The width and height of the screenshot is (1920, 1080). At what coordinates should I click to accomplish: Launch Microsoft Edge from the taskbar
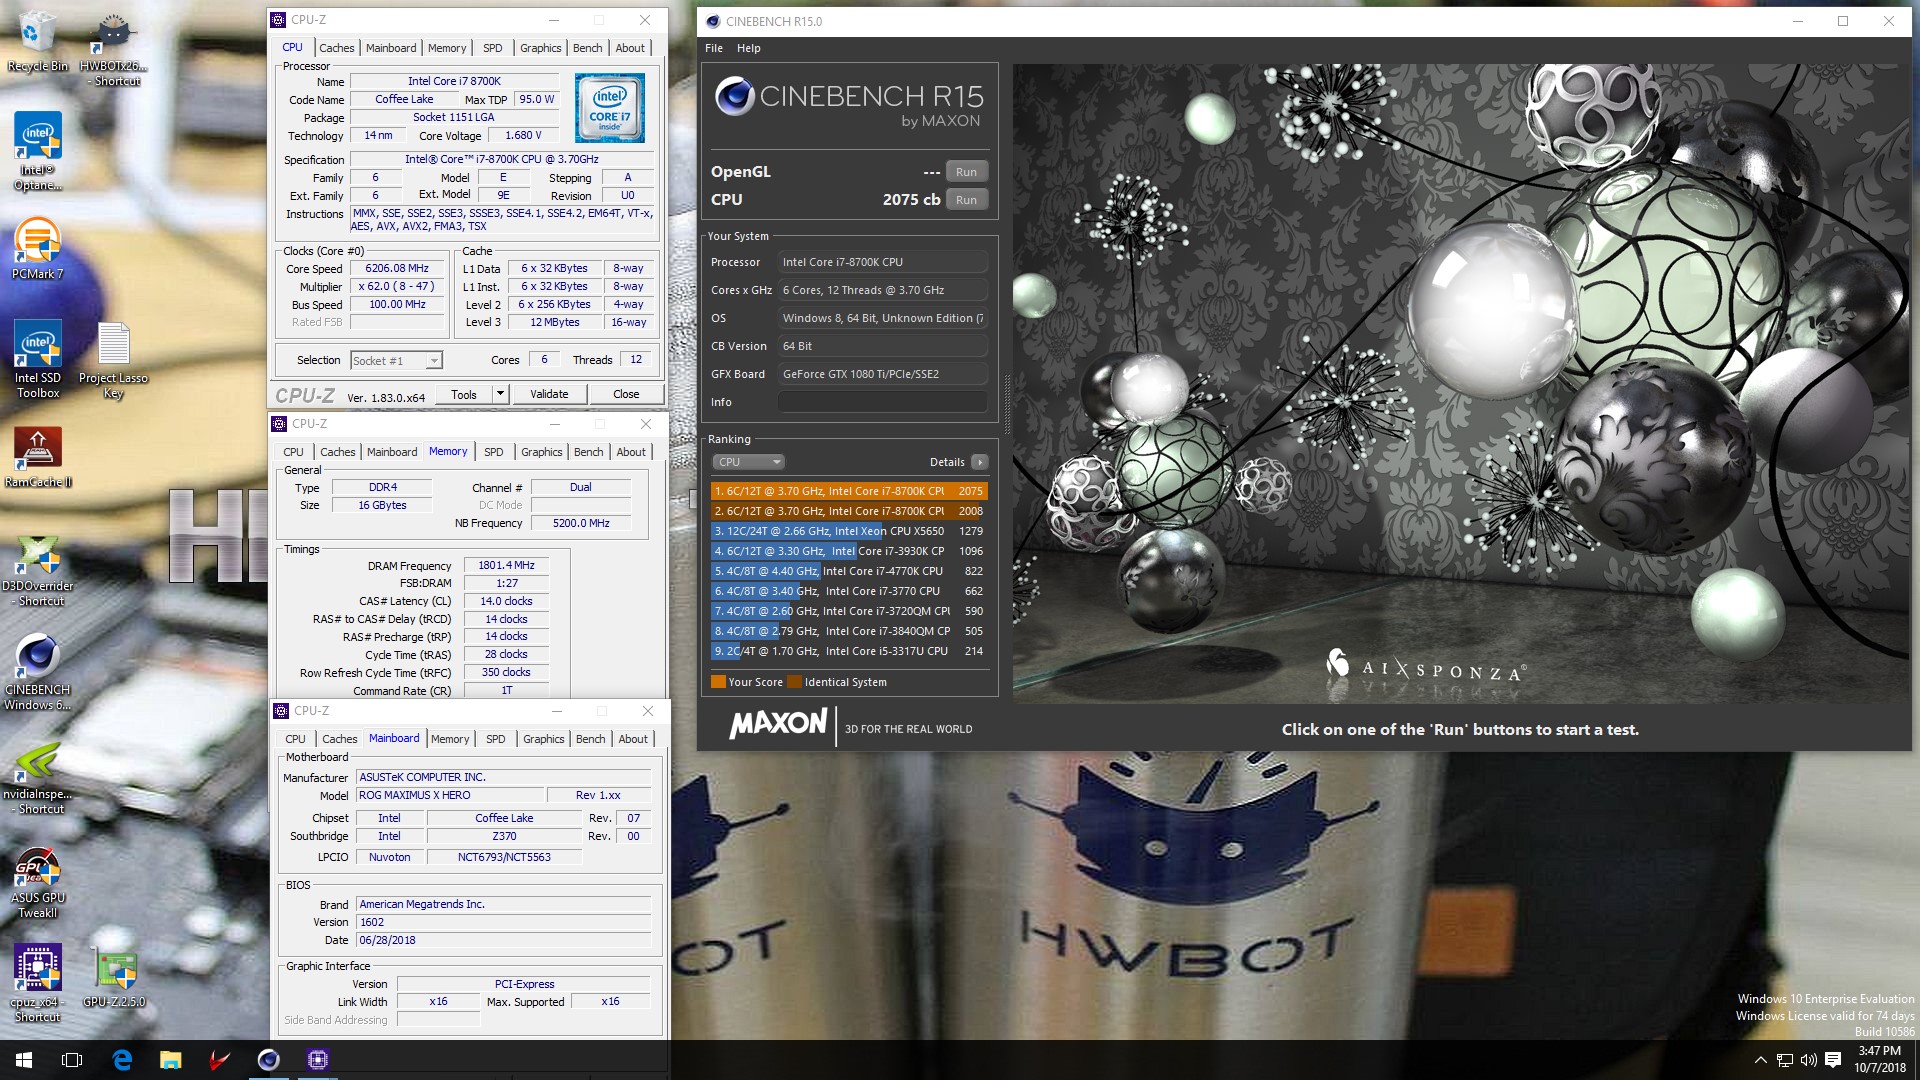pos(122,1060)
